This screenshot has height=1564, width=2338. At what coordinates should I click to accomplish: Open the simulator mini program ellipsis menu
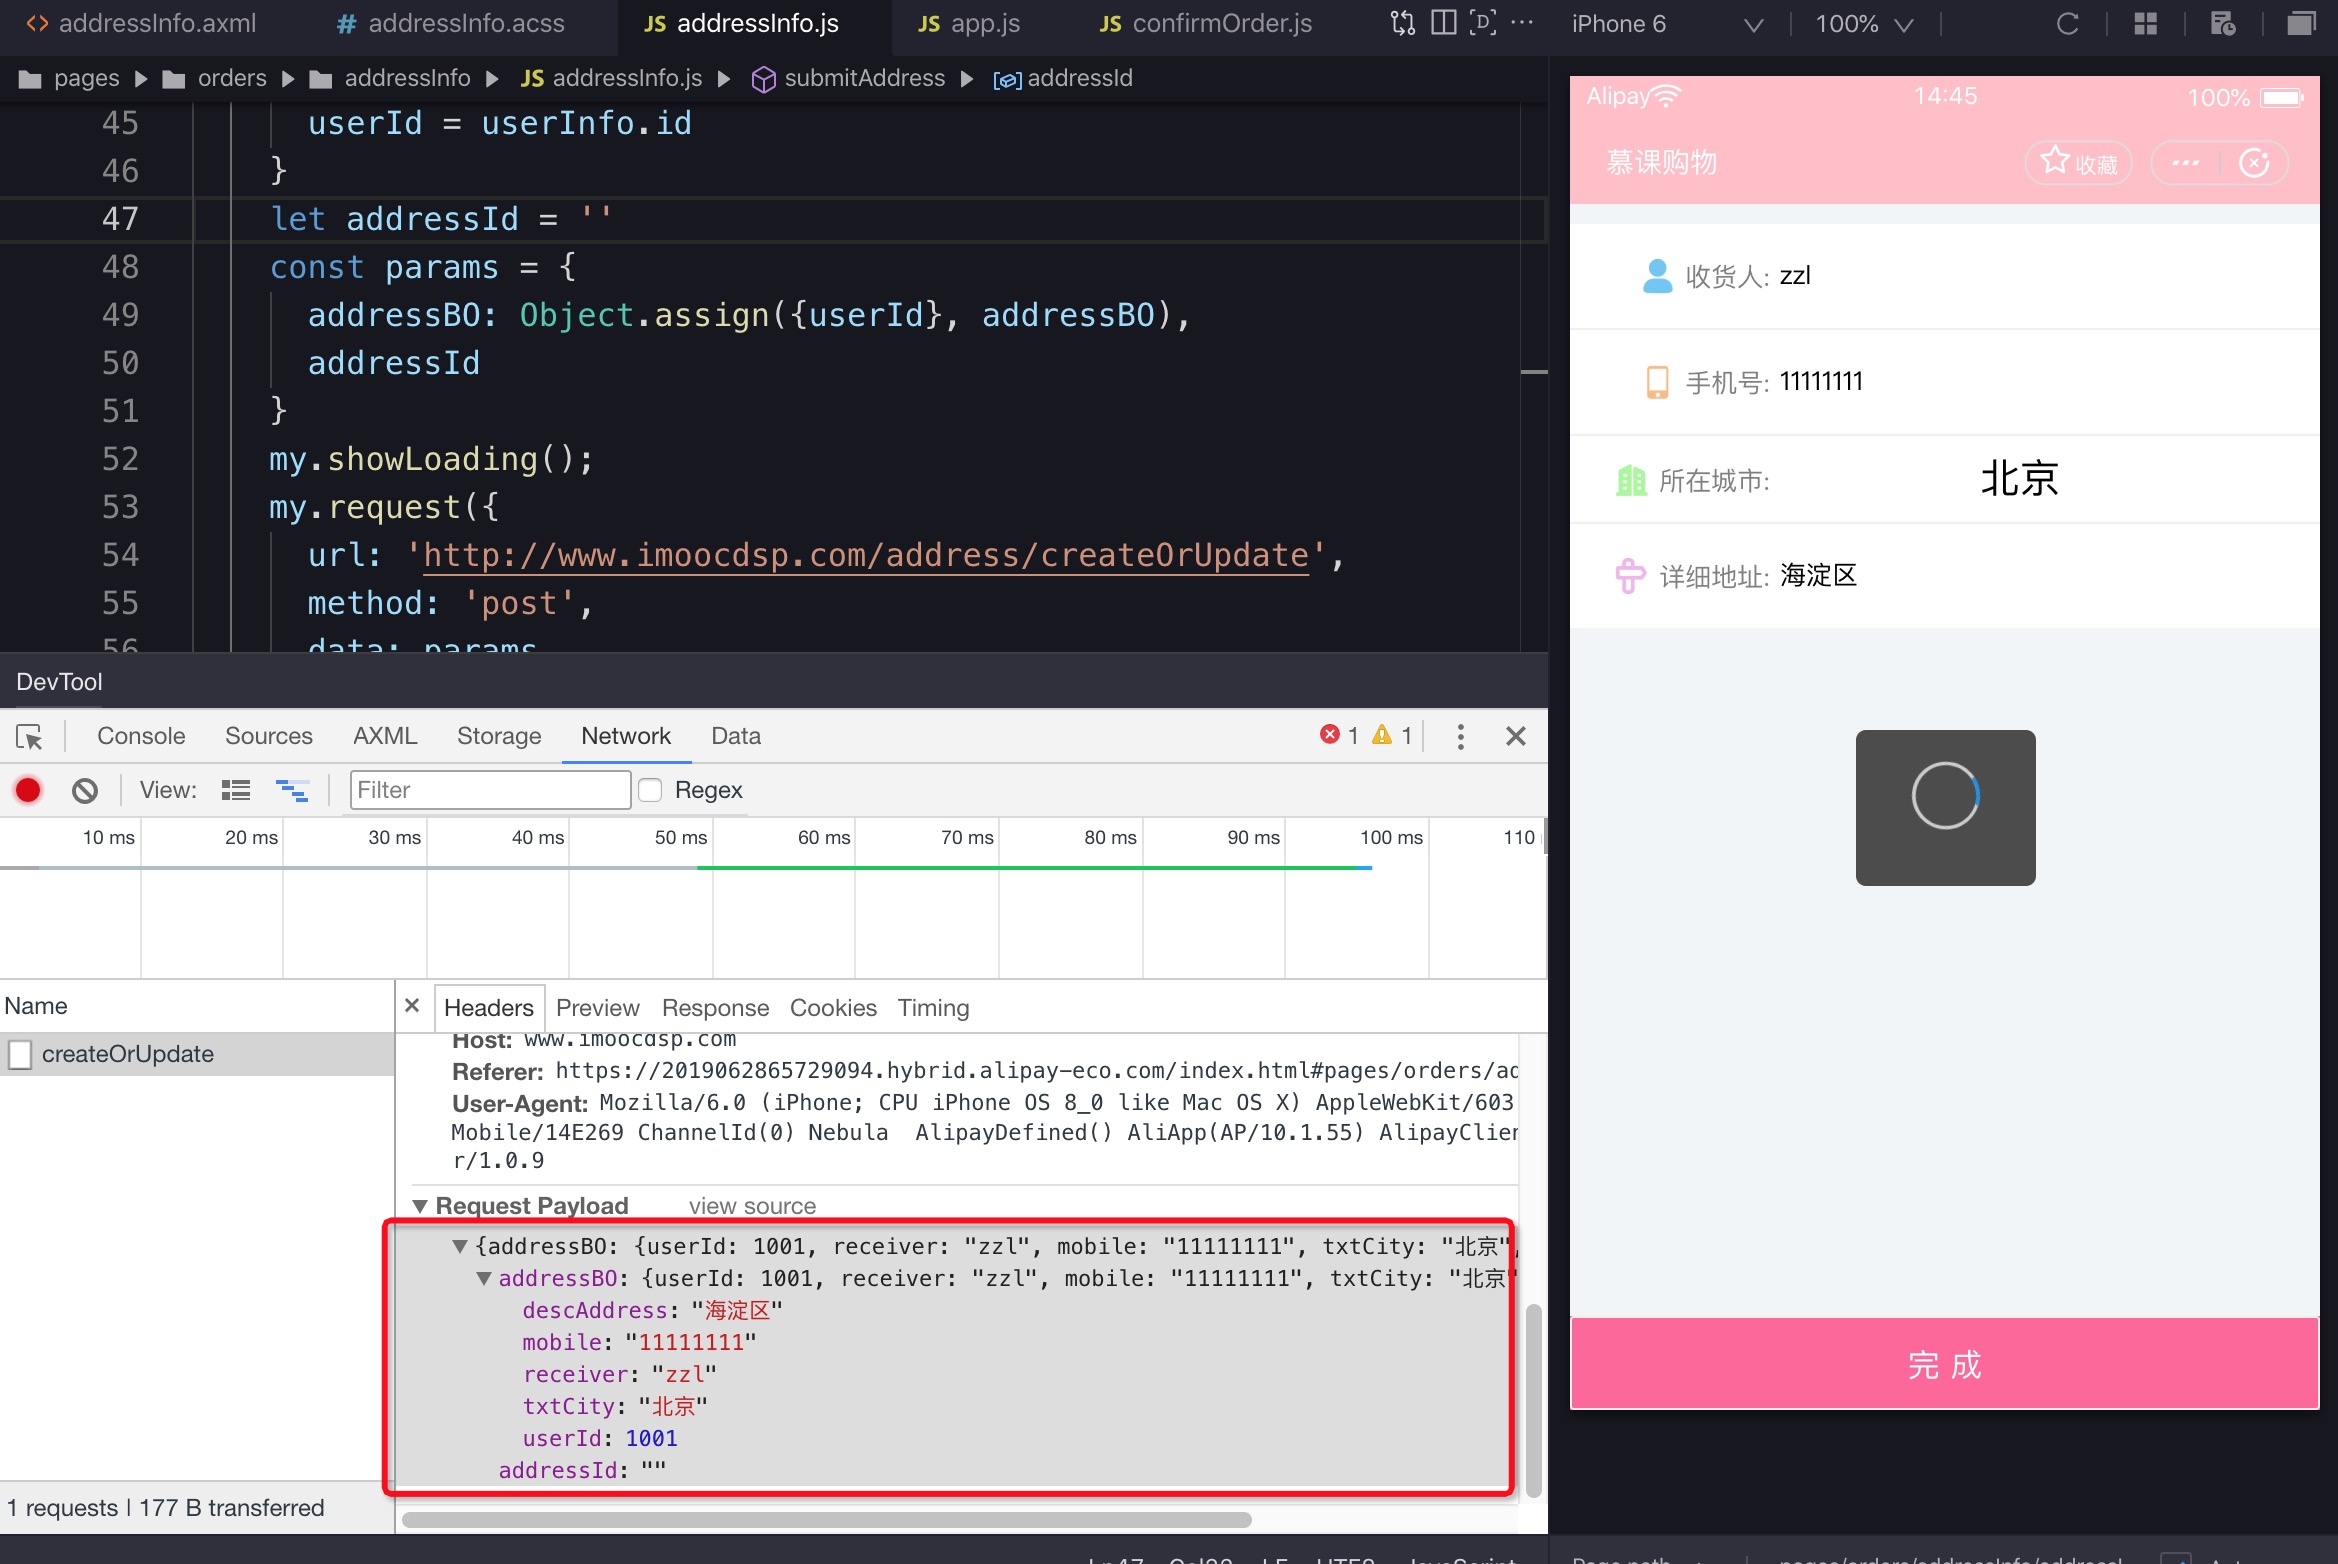tap(2186, 163)
